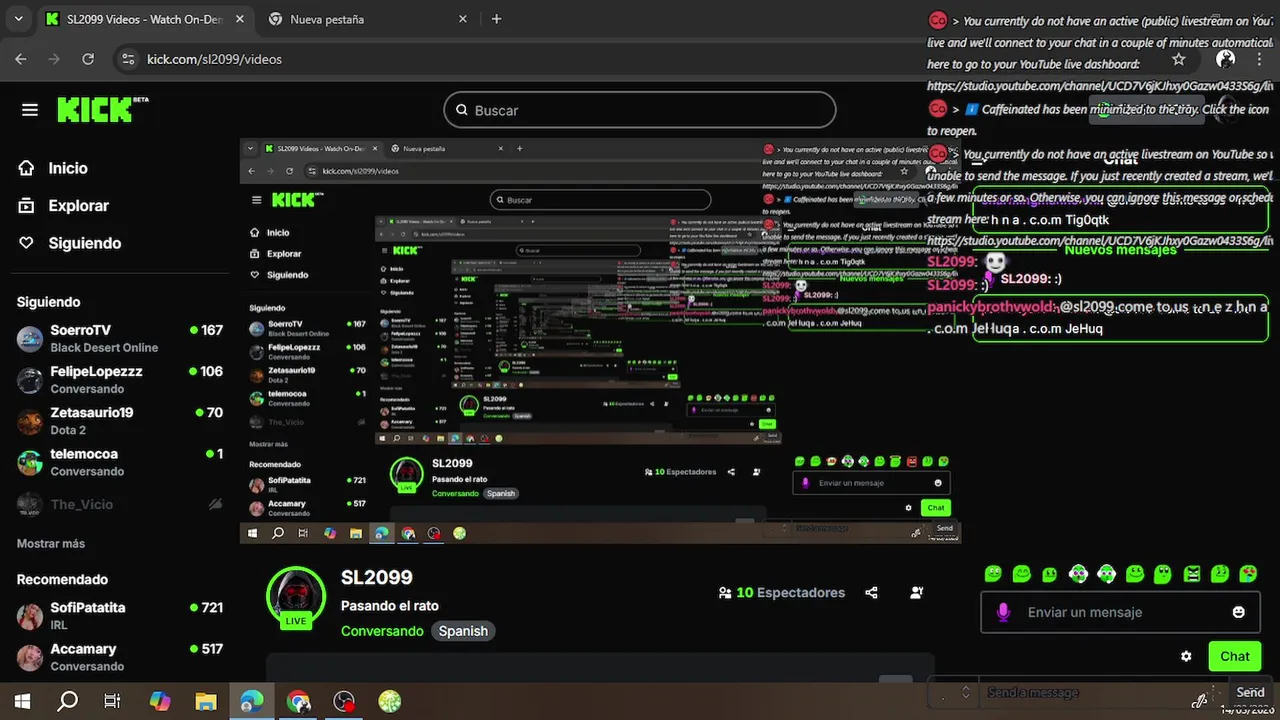Switch to Chrome on the taskbar
The width and height of the screenshot is (1280, 720).
(298, 702)
